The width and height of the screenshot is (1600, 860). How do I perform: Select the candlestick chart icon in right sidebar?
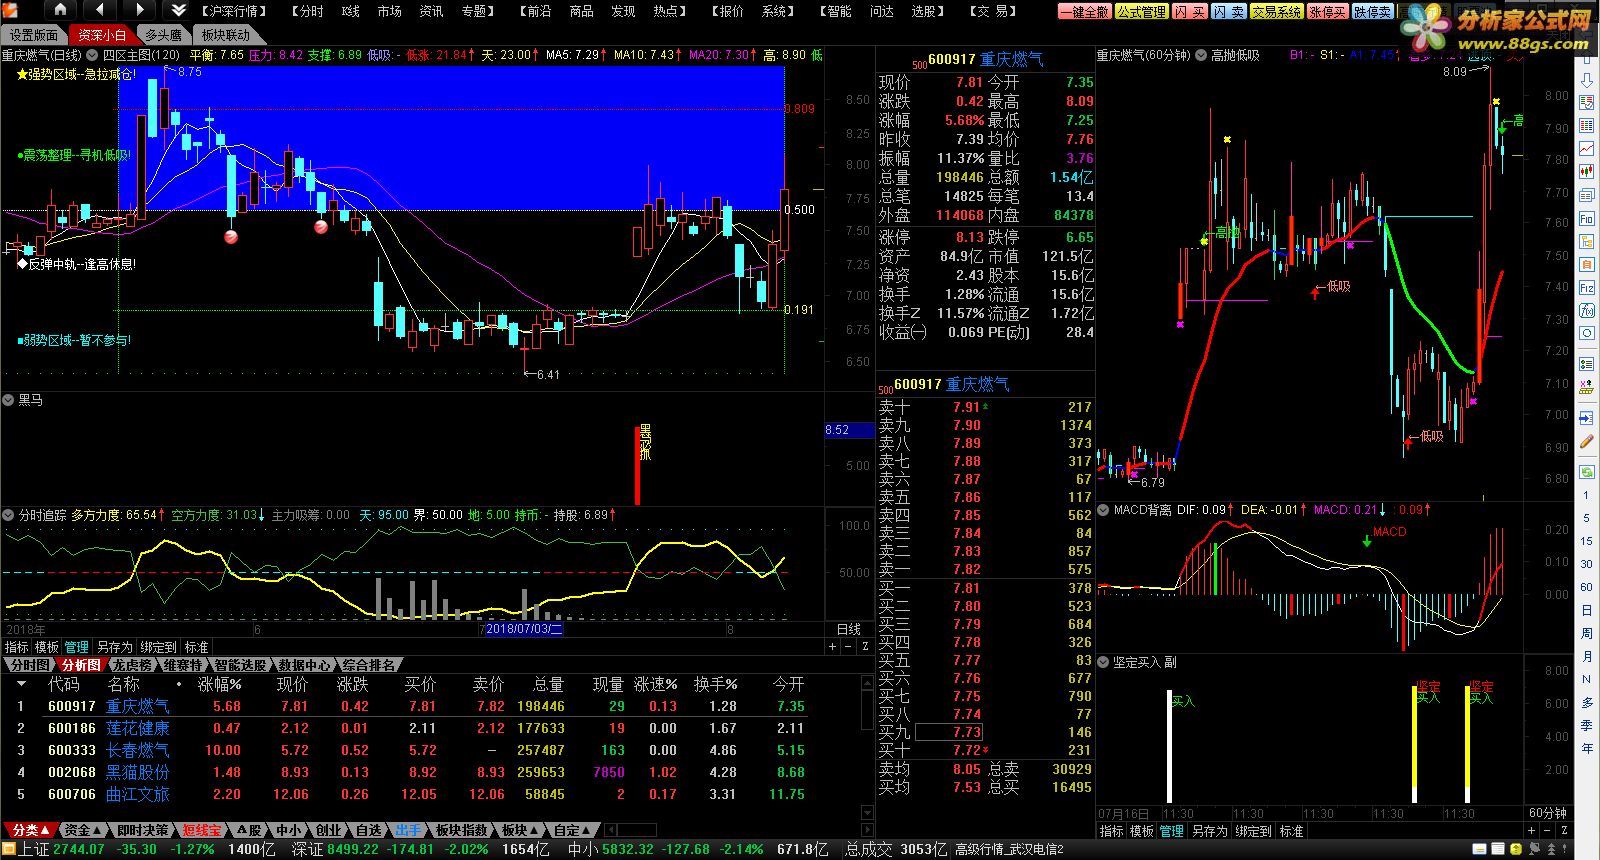[x=1587, y=172]
